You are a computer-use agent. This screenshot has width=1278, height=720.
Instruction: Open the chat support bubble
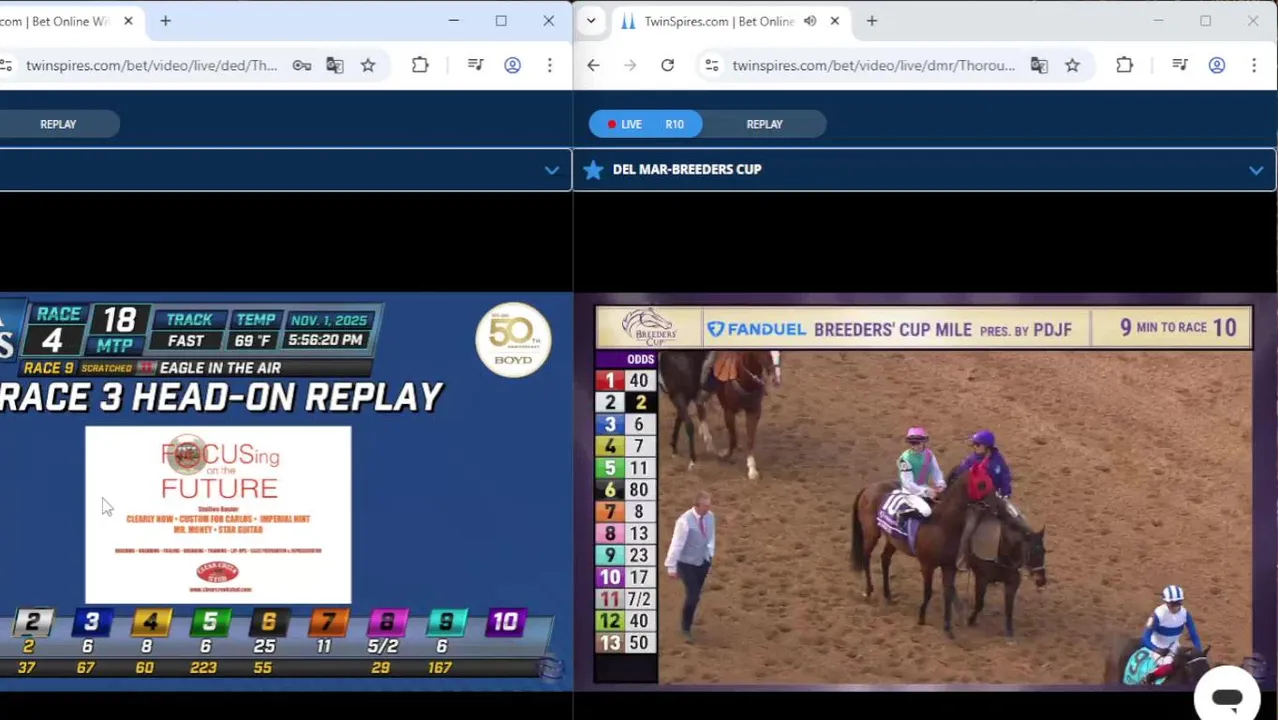pos(1227,698)
